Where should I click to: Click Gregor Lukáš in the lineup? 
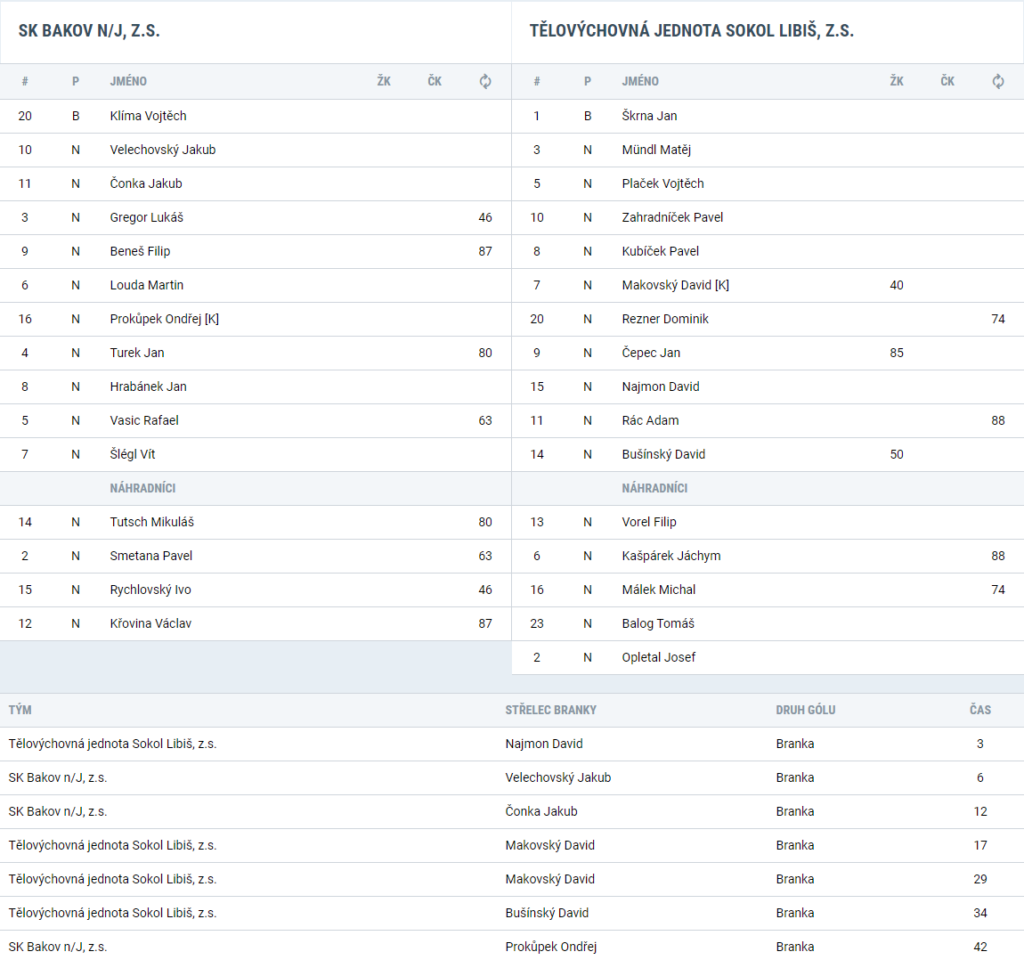(x=146, y=217)
